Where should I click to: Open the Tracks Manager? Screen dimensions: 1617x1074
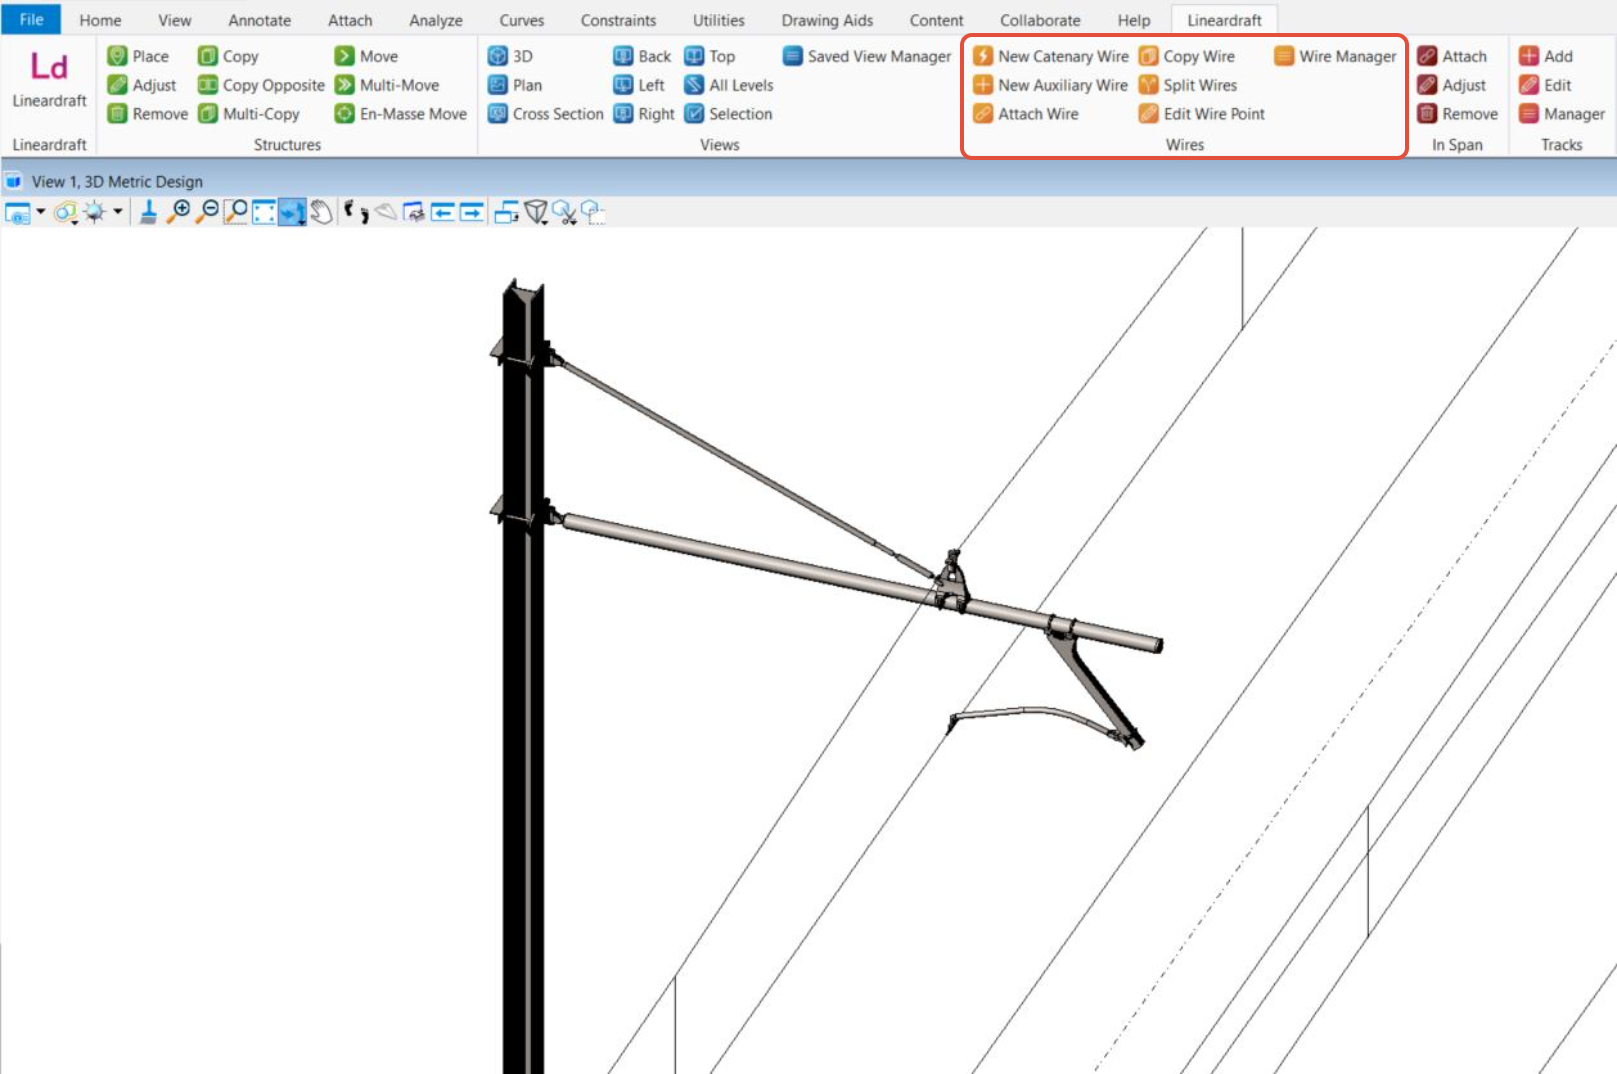(1562, 114)
